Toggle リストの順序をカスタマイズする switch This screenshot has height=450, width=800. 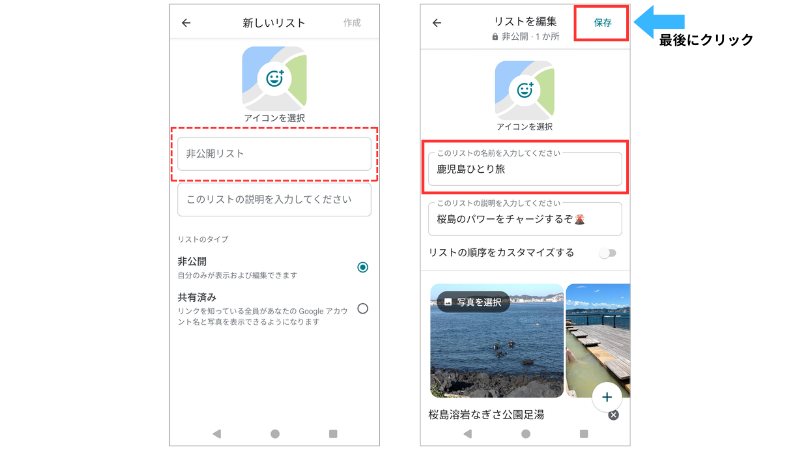[606, 253]
